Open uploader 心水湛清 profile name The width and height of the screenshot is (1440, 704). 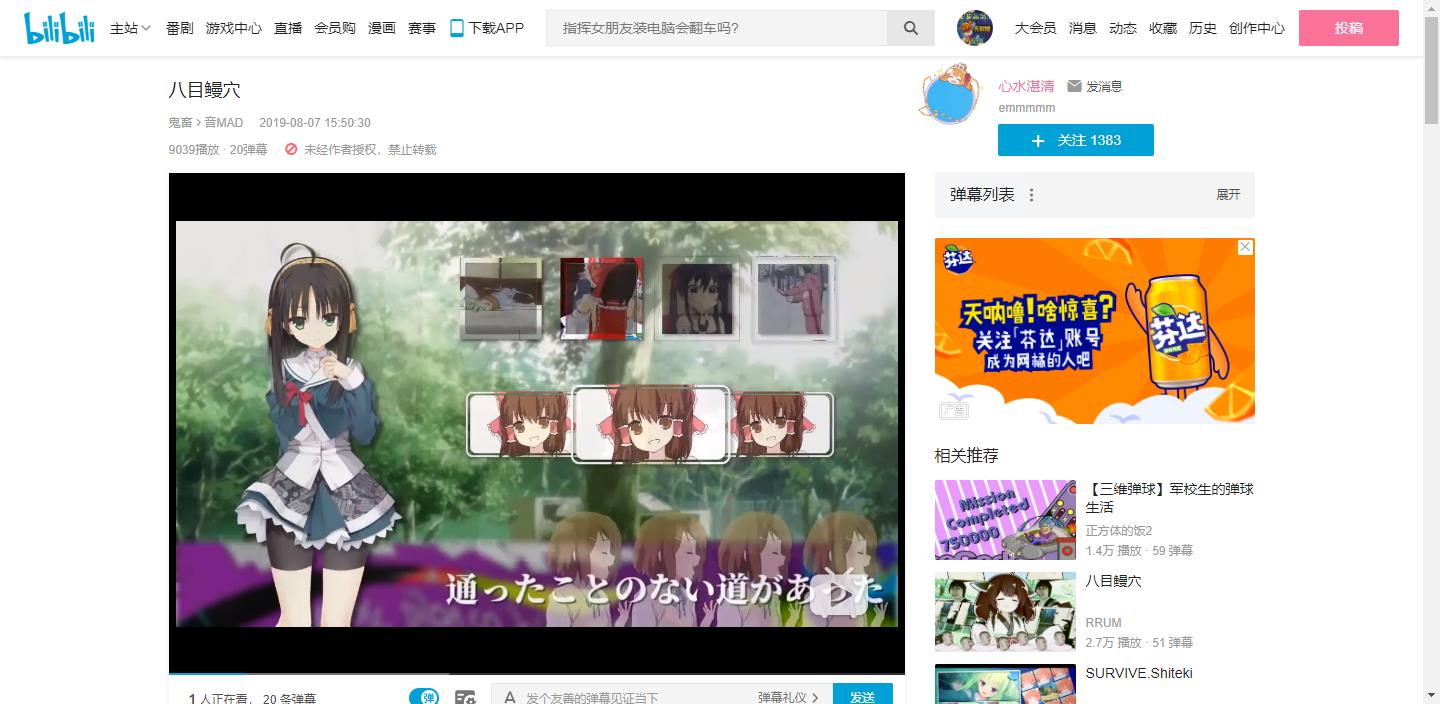coord(1026,86)
